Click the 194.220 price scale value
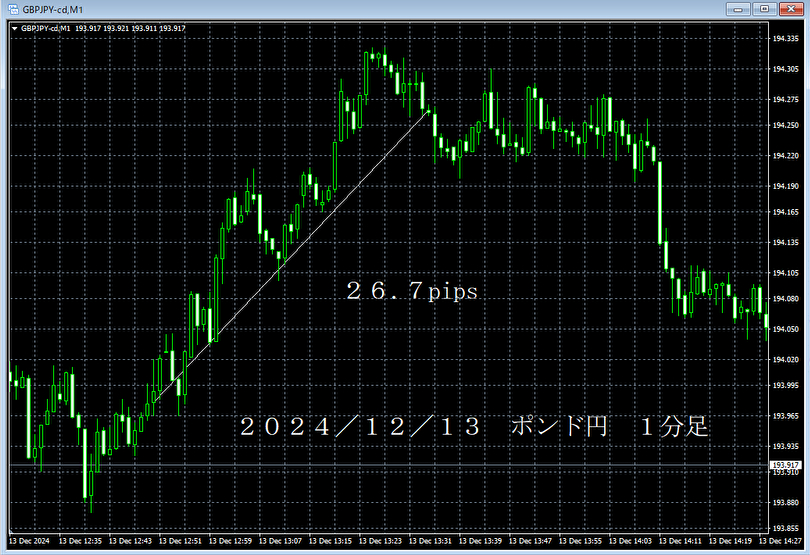 (785, 156)
